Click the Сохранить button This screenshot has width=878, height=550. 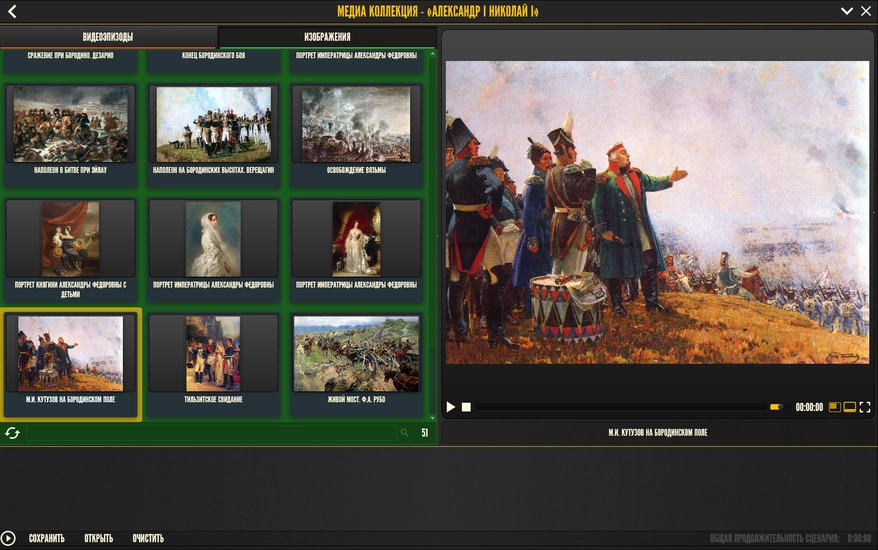(x=46, y=539)
